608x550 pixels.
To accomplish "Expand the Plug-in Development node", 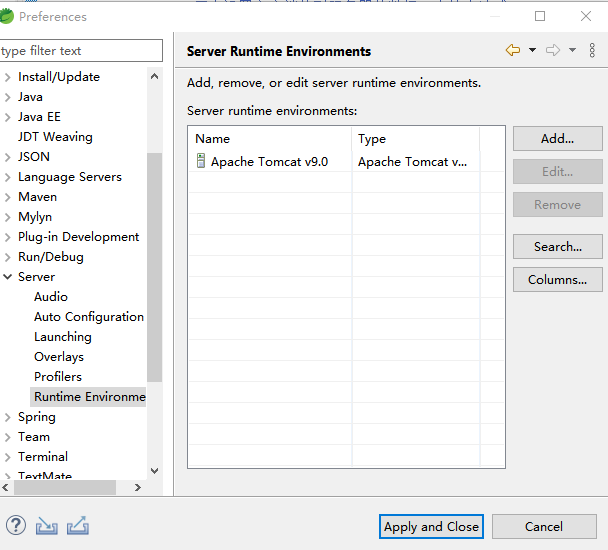I will tap(7, 237).
